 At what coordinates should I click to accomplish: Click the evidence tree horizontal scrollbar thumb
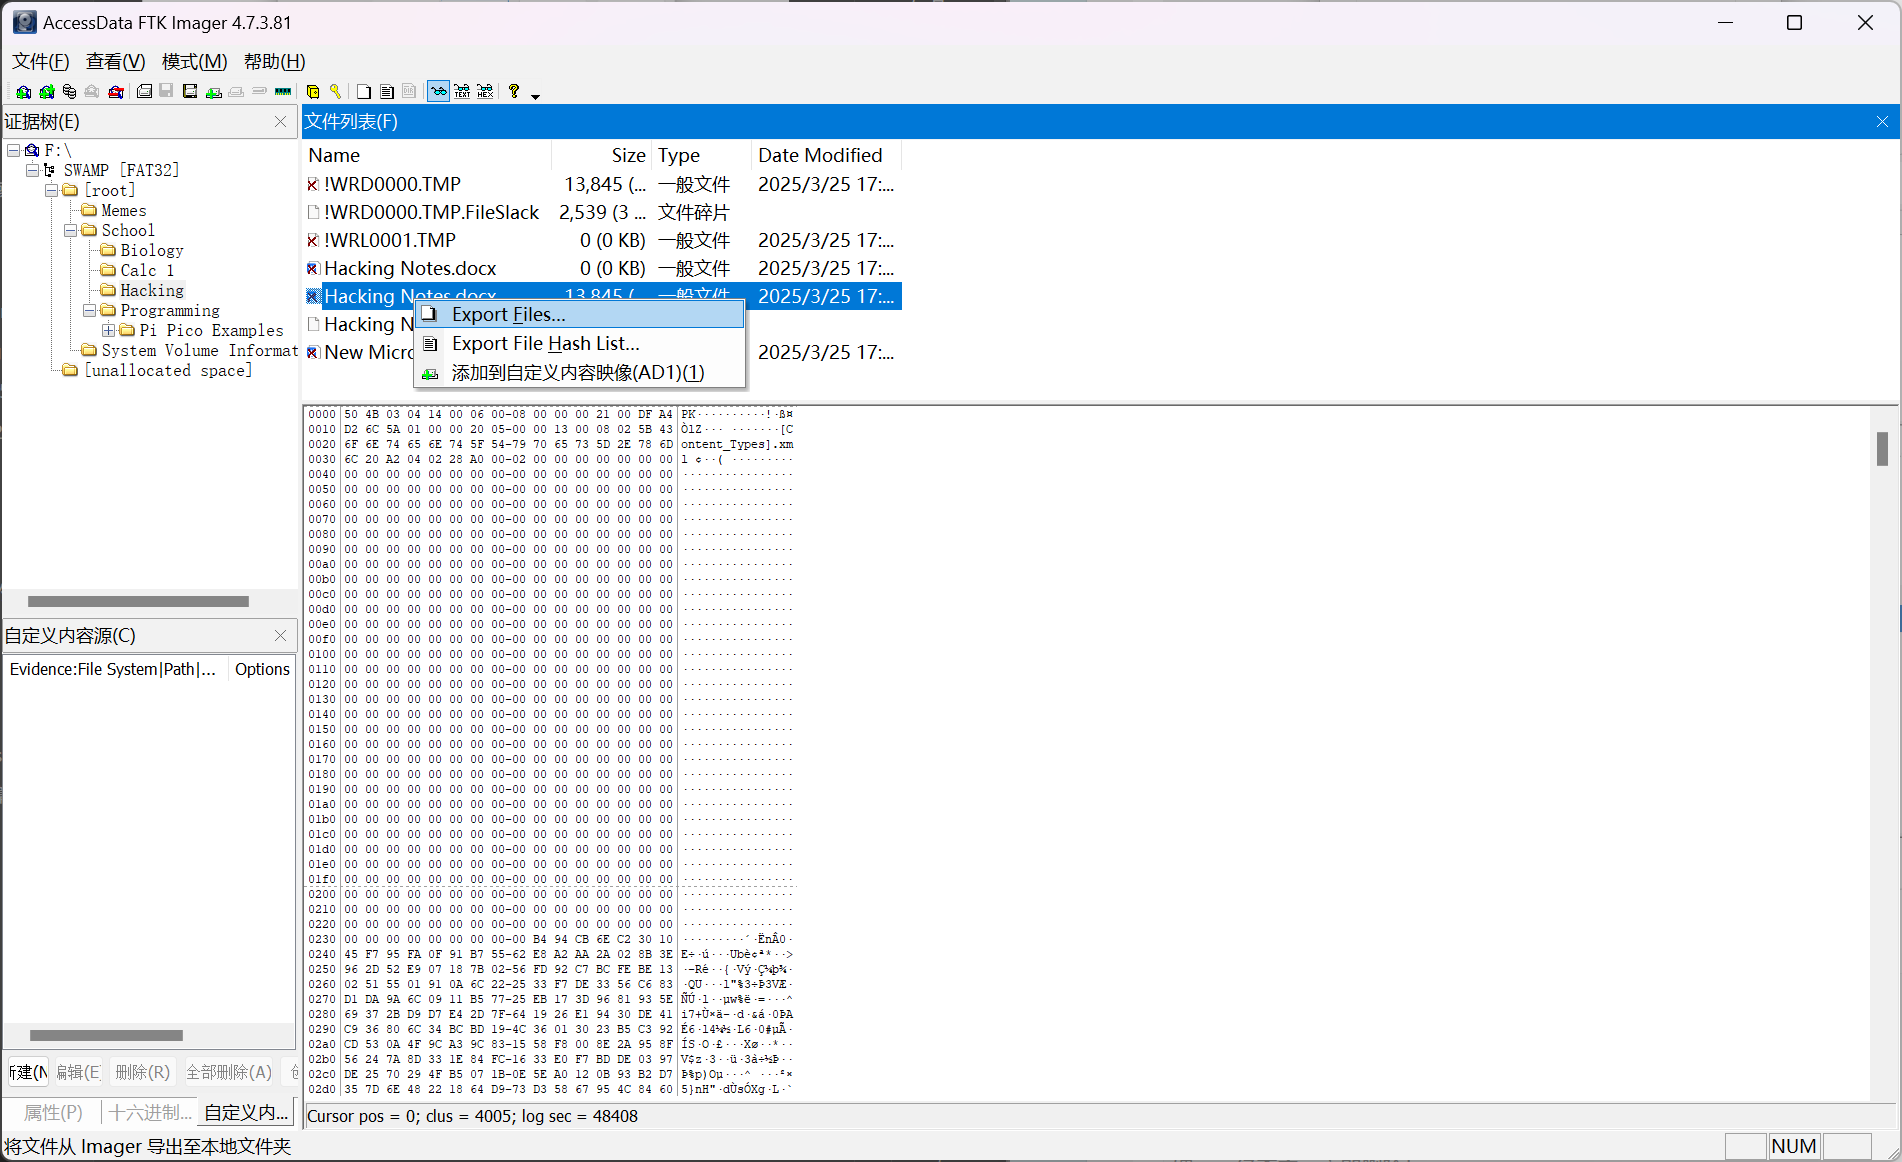tap(138, 602)
